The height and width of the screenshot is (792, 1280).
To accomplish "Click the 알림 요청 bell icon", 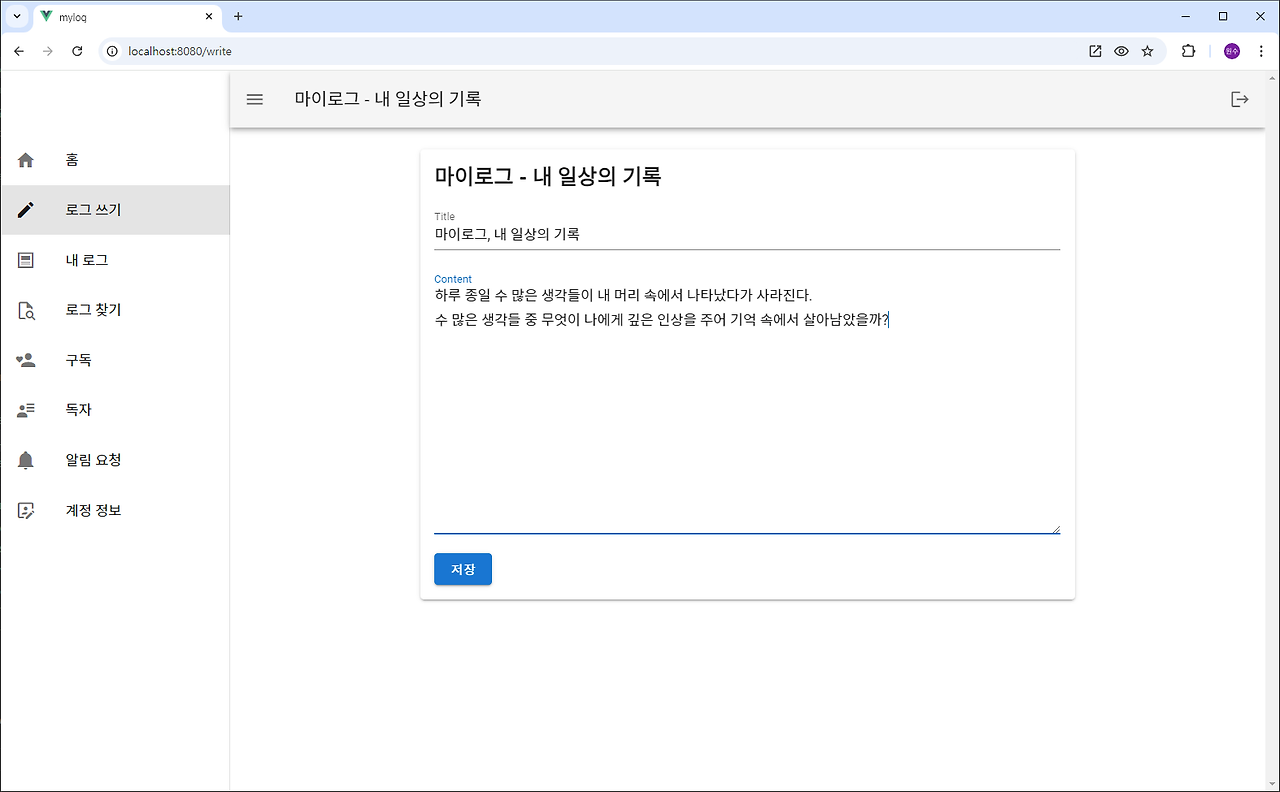I will (x=26, y=460).
